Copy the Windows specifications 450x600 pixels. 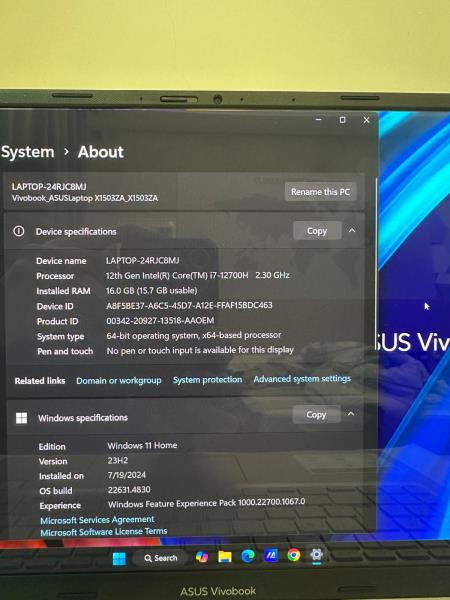[x=316, y=414]
